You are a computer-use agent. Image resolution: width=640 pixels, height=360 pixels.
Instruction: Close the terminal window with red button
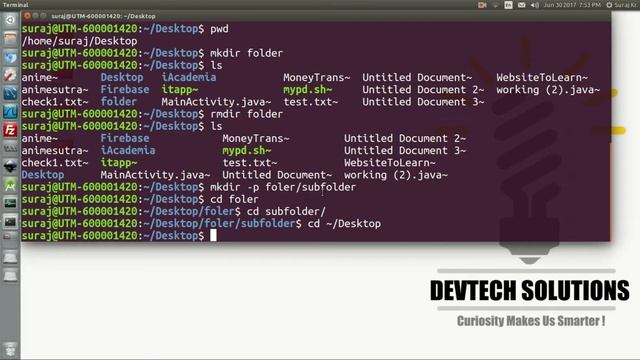[x=27, y=16]
